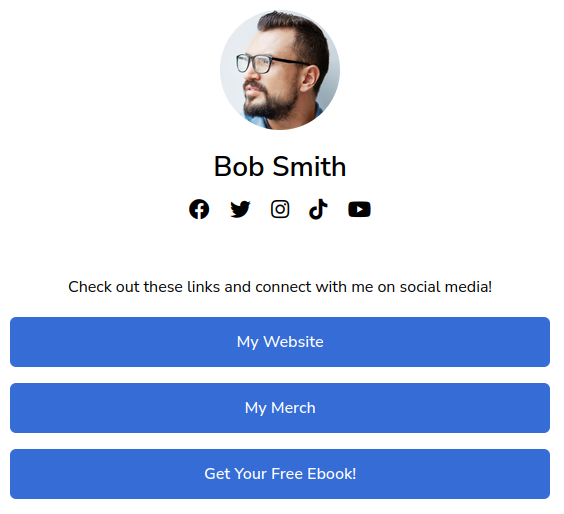Select the man with glasses avatar
This screenshot has height=514, width=564.
pyautogui.click(x=282, y=70)
